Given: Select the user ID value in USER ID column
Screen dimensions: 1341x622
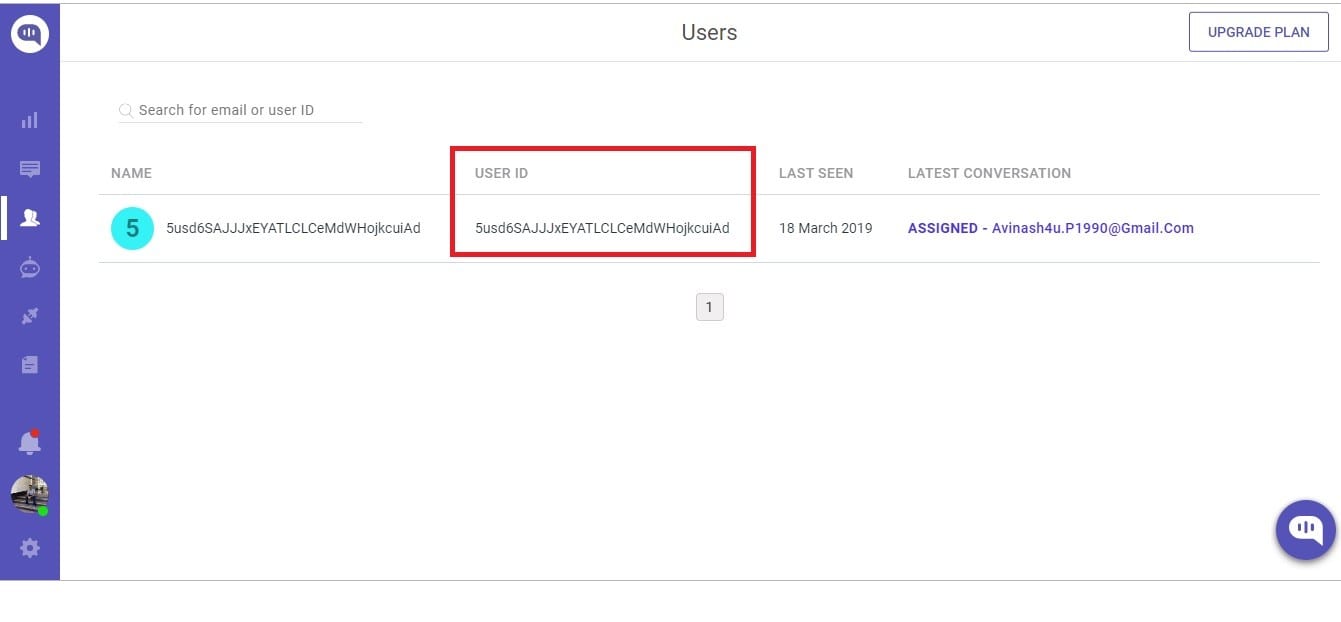Looking at the screenshot, I should [x=602, y=228].
